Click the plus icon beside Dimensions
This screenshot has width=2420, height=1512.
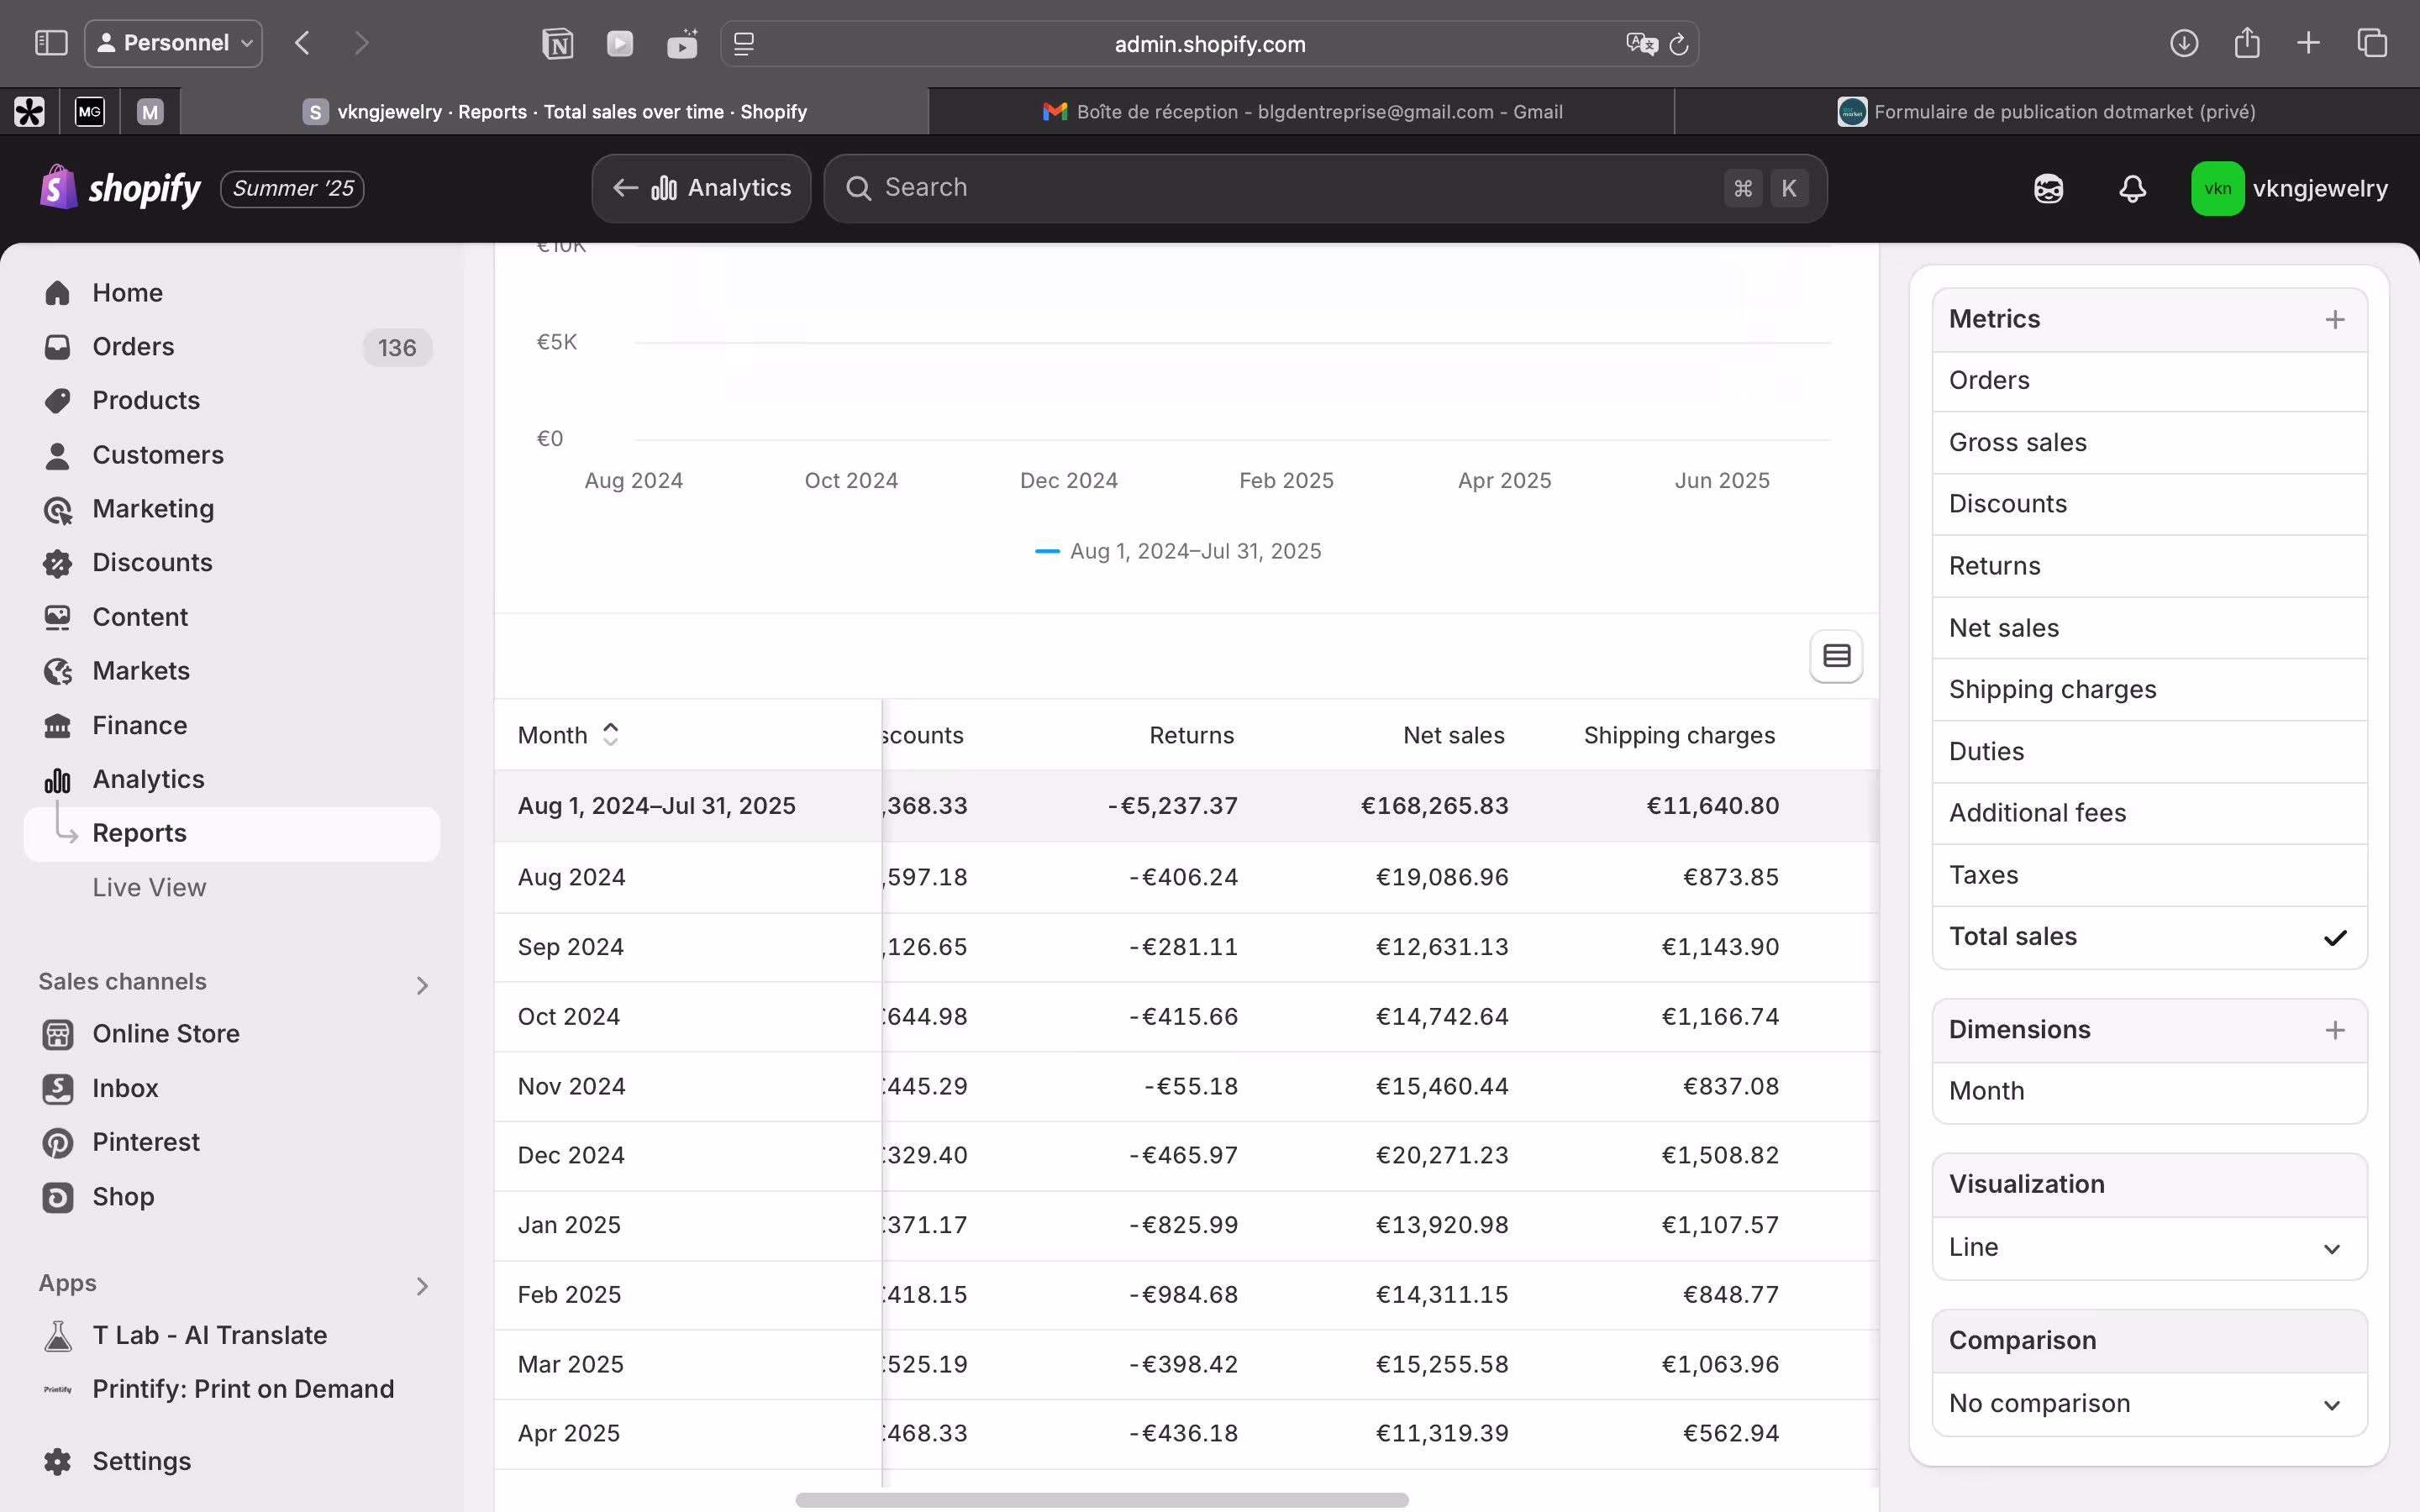[2334, 1030]
